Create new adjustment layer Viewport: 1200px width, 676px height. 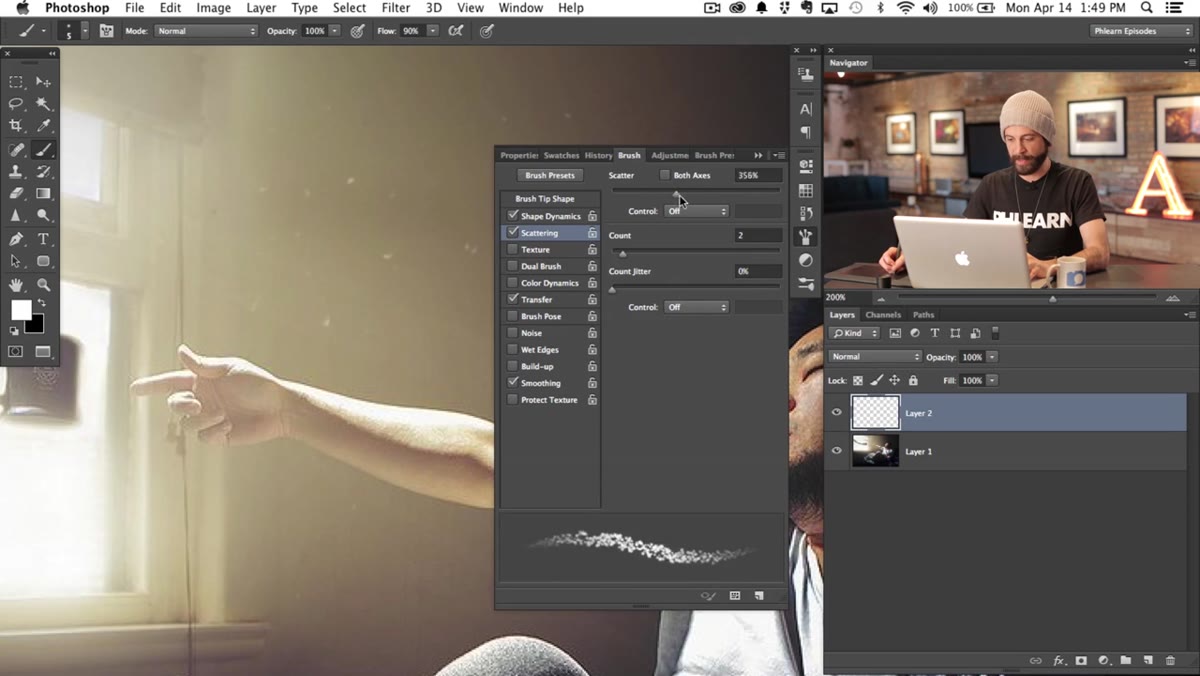tap(1104, 661)
